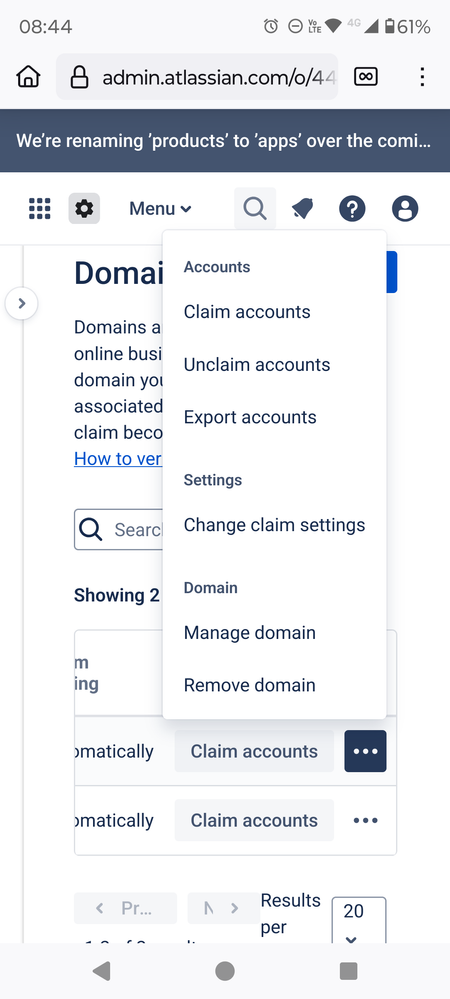Screen dimensions: 450x999
Task: Tap the lock icon in address bar
Action: (x=79, y=78)
